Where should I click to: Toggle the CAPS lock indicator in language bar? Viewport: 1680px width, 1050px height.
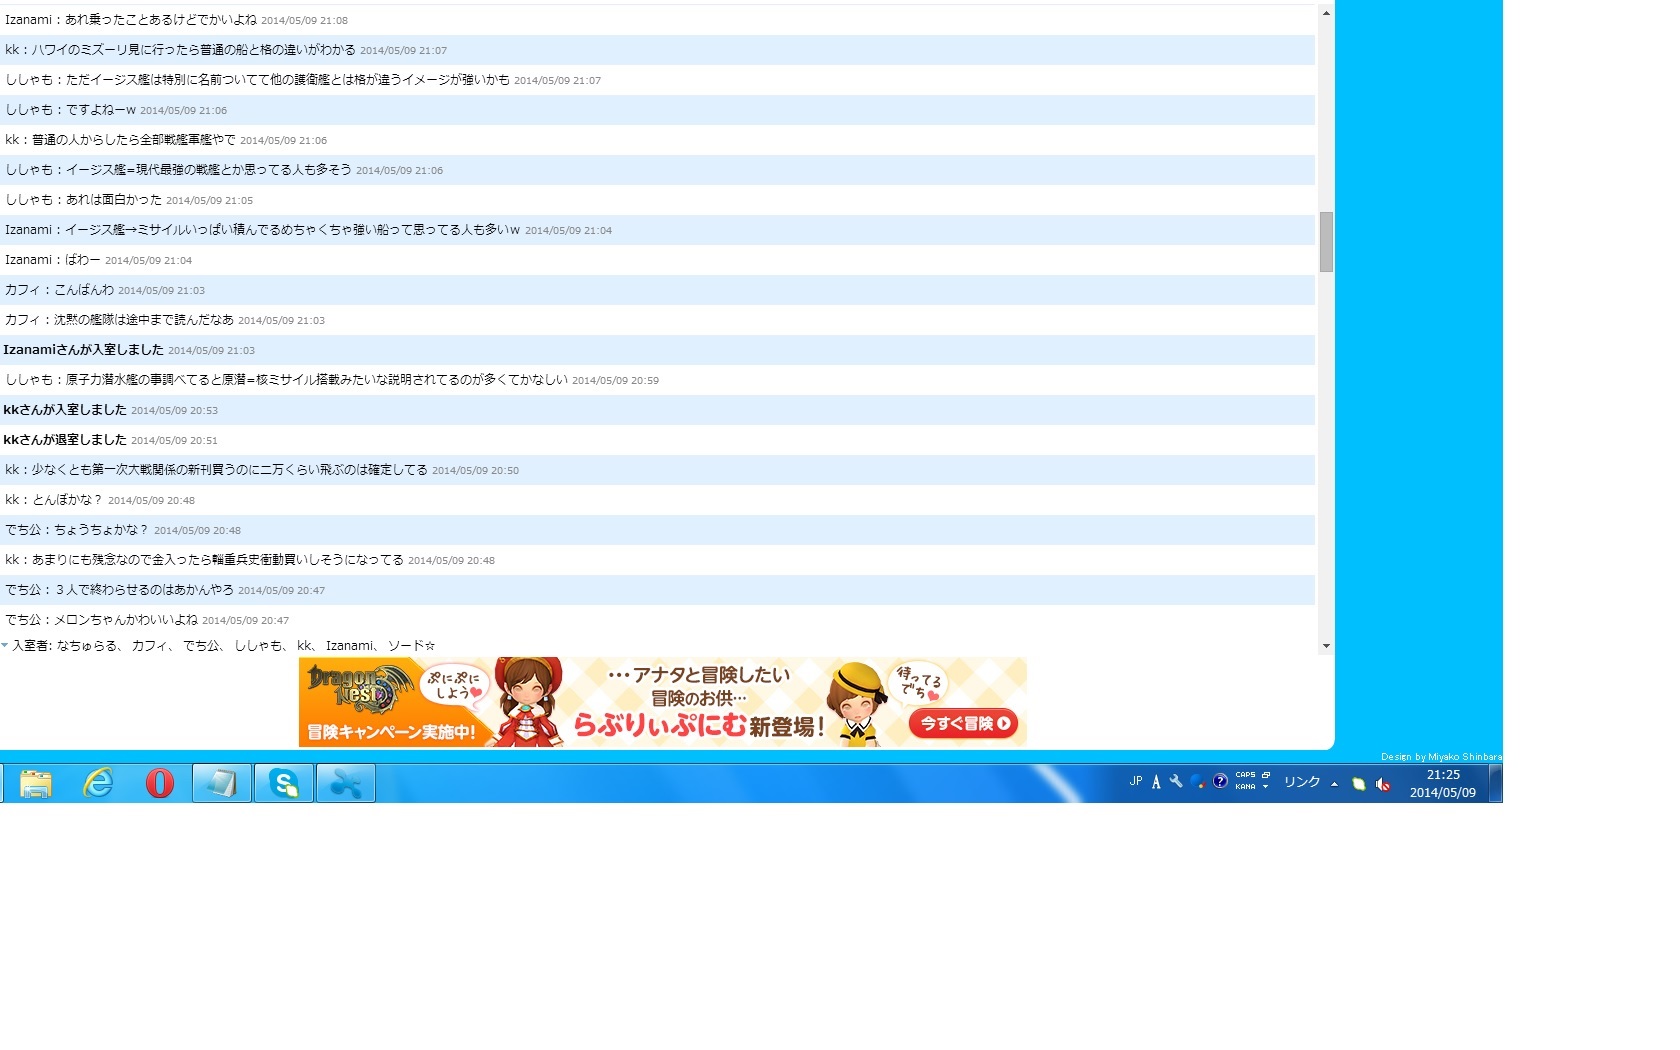click(1245, 775)
